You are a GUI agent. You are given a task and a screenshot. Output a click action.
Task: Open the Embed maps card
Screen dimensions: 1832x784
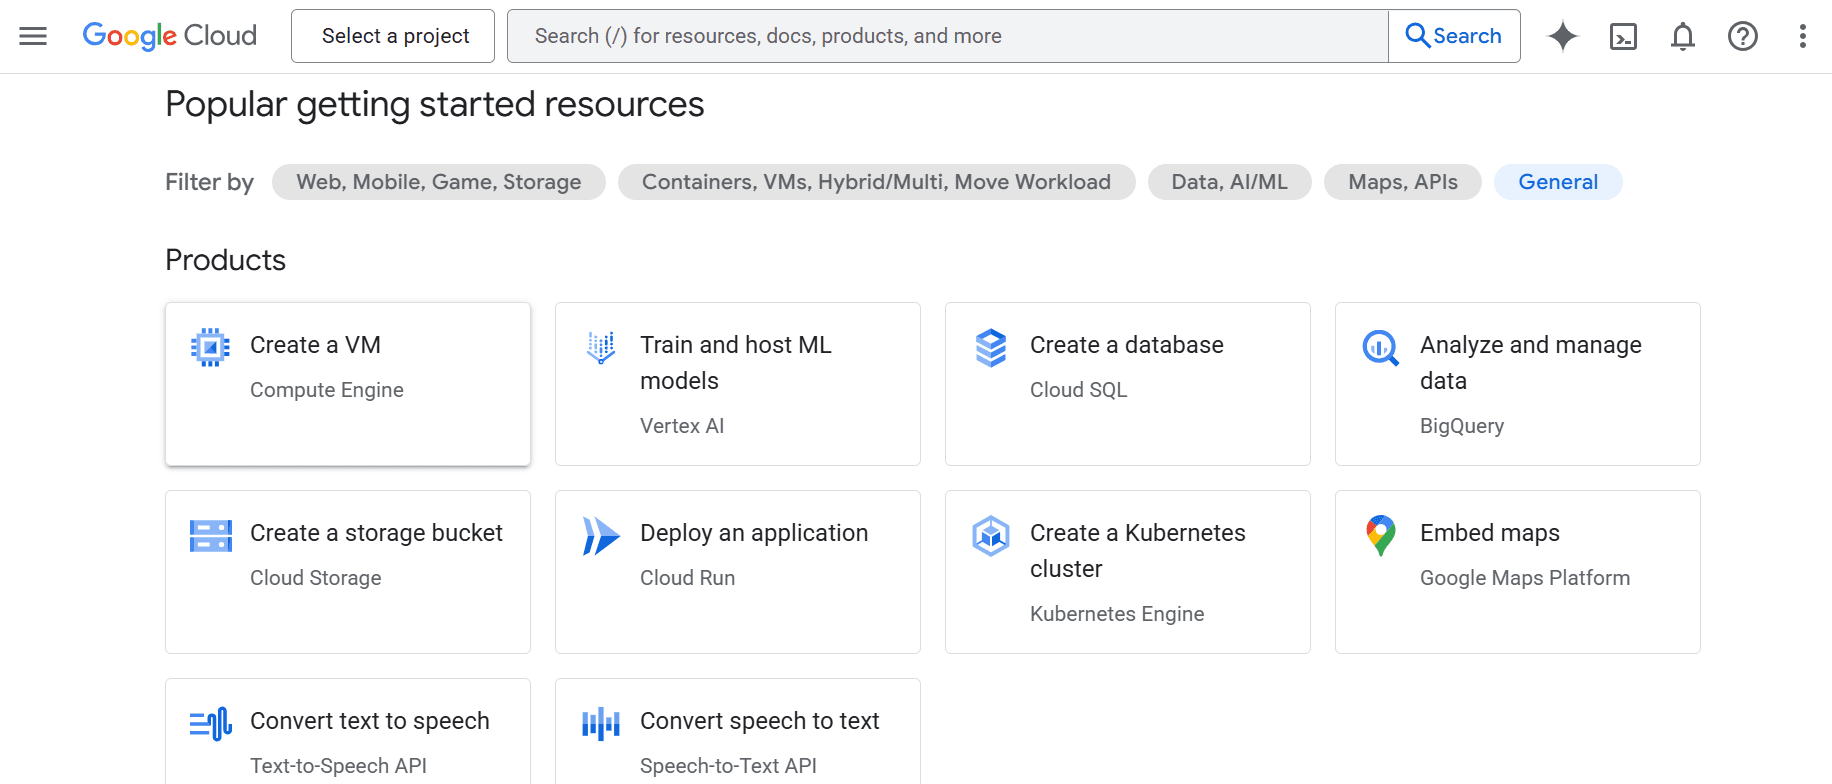(1518, 572)
